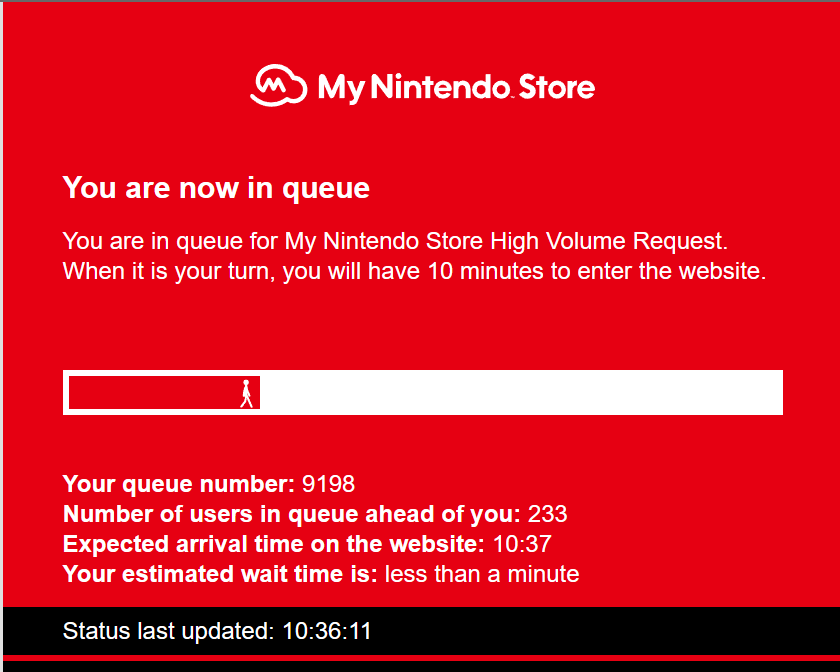840x672 pixels.
Task: Click the "10 minutes to enter" message line
Action: [414, 271]
